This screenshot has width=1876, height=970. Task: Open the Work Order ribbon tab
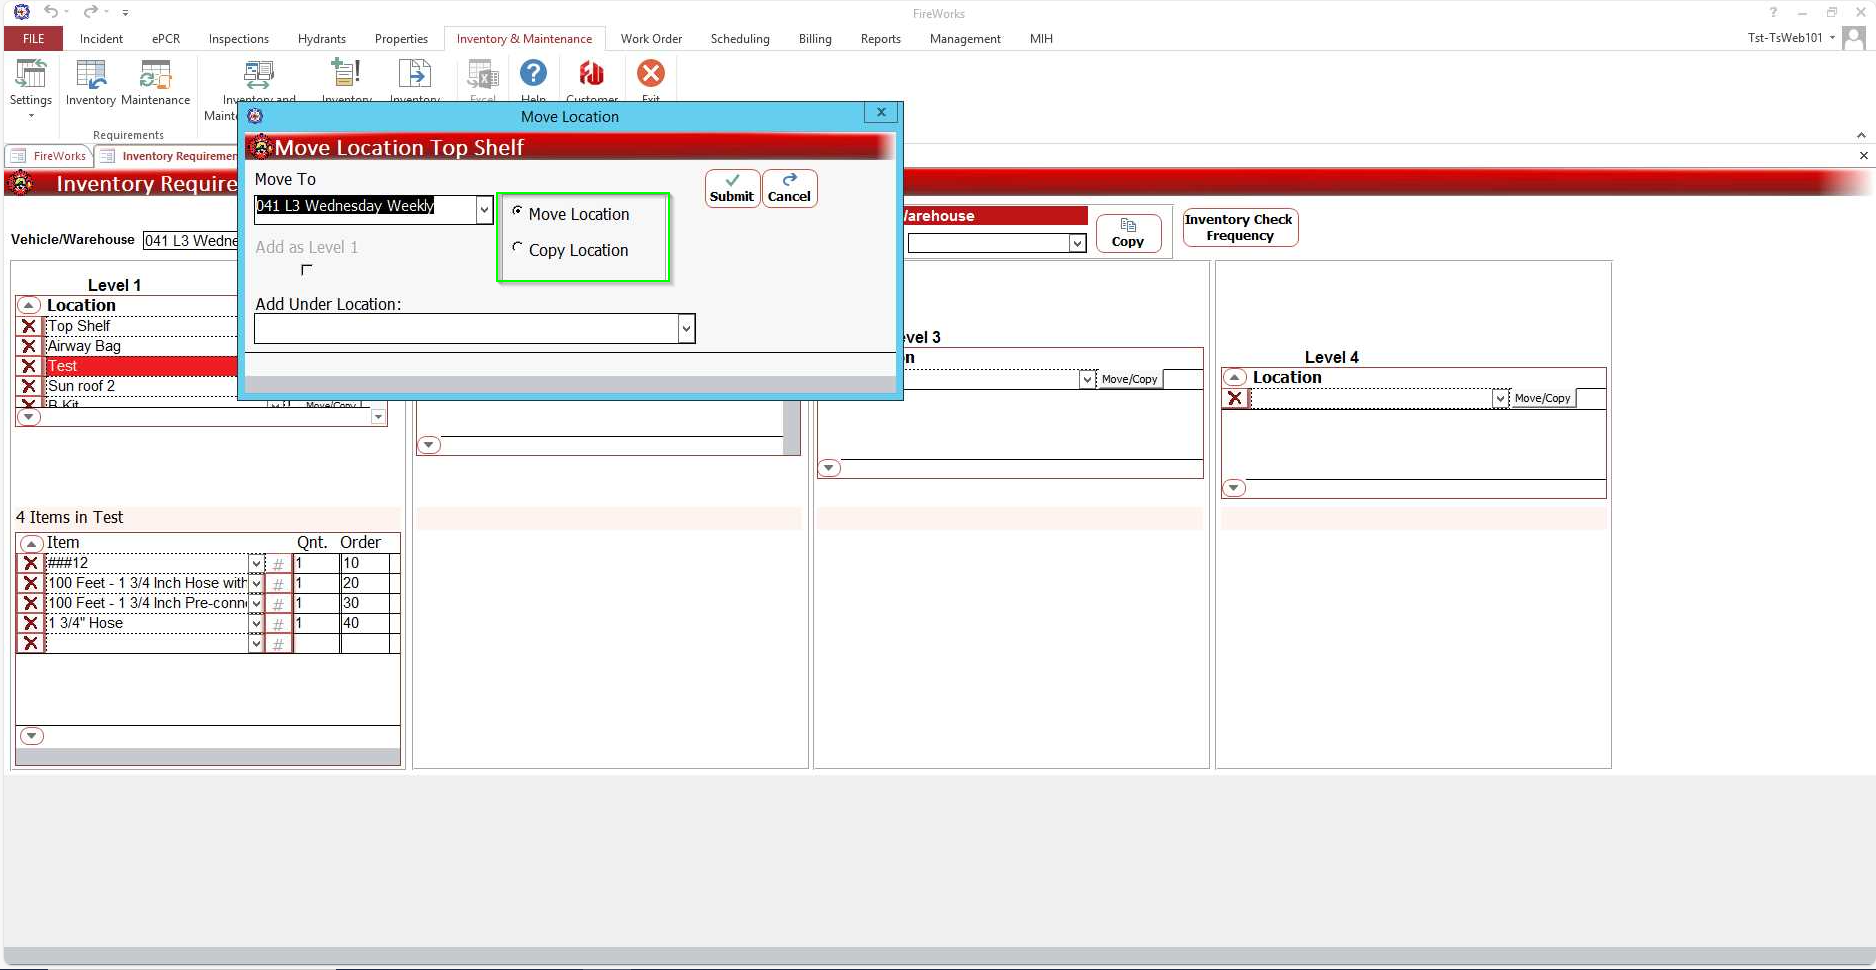click(651, 39)
